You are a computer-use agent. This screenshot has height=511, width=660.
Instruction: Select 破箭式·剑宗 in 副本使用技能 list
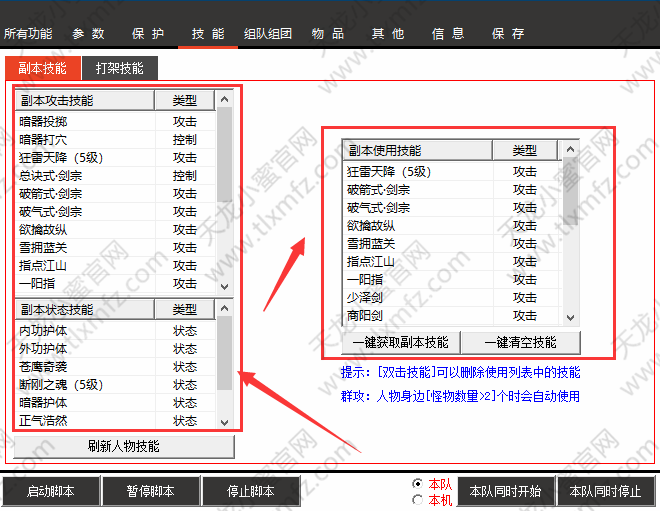point(452,190)
